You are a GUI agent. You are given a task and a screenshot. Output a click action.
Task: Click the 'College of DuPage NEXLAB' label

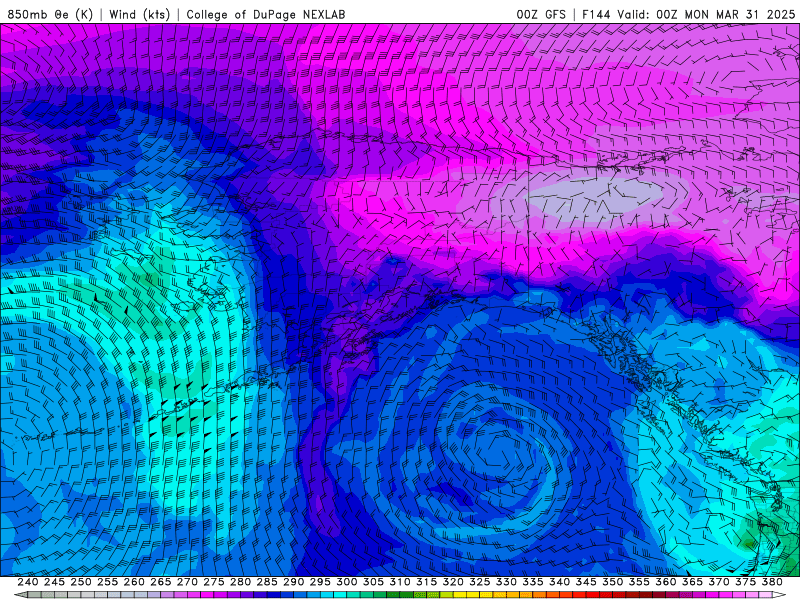coord(265,14)
